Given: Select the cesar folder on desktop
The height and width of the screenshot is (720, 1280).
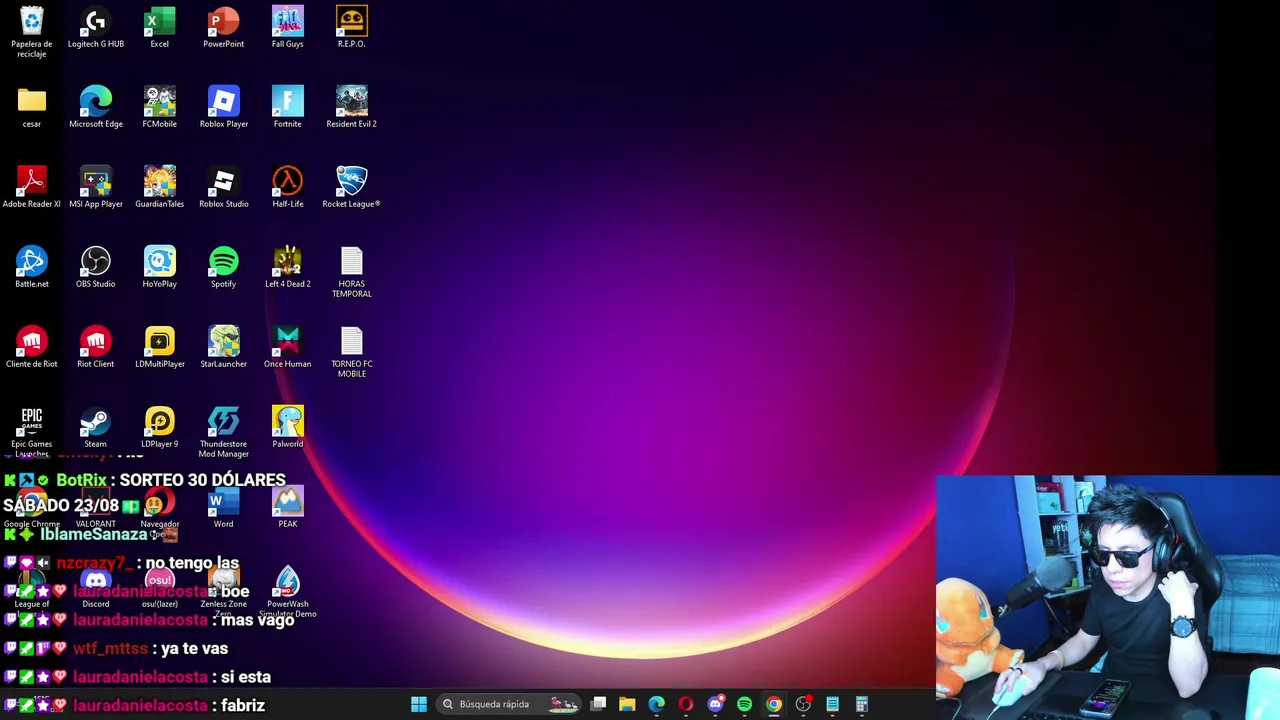Looking at the screenshot, I should pyautogui.click(x=32, y=108).
